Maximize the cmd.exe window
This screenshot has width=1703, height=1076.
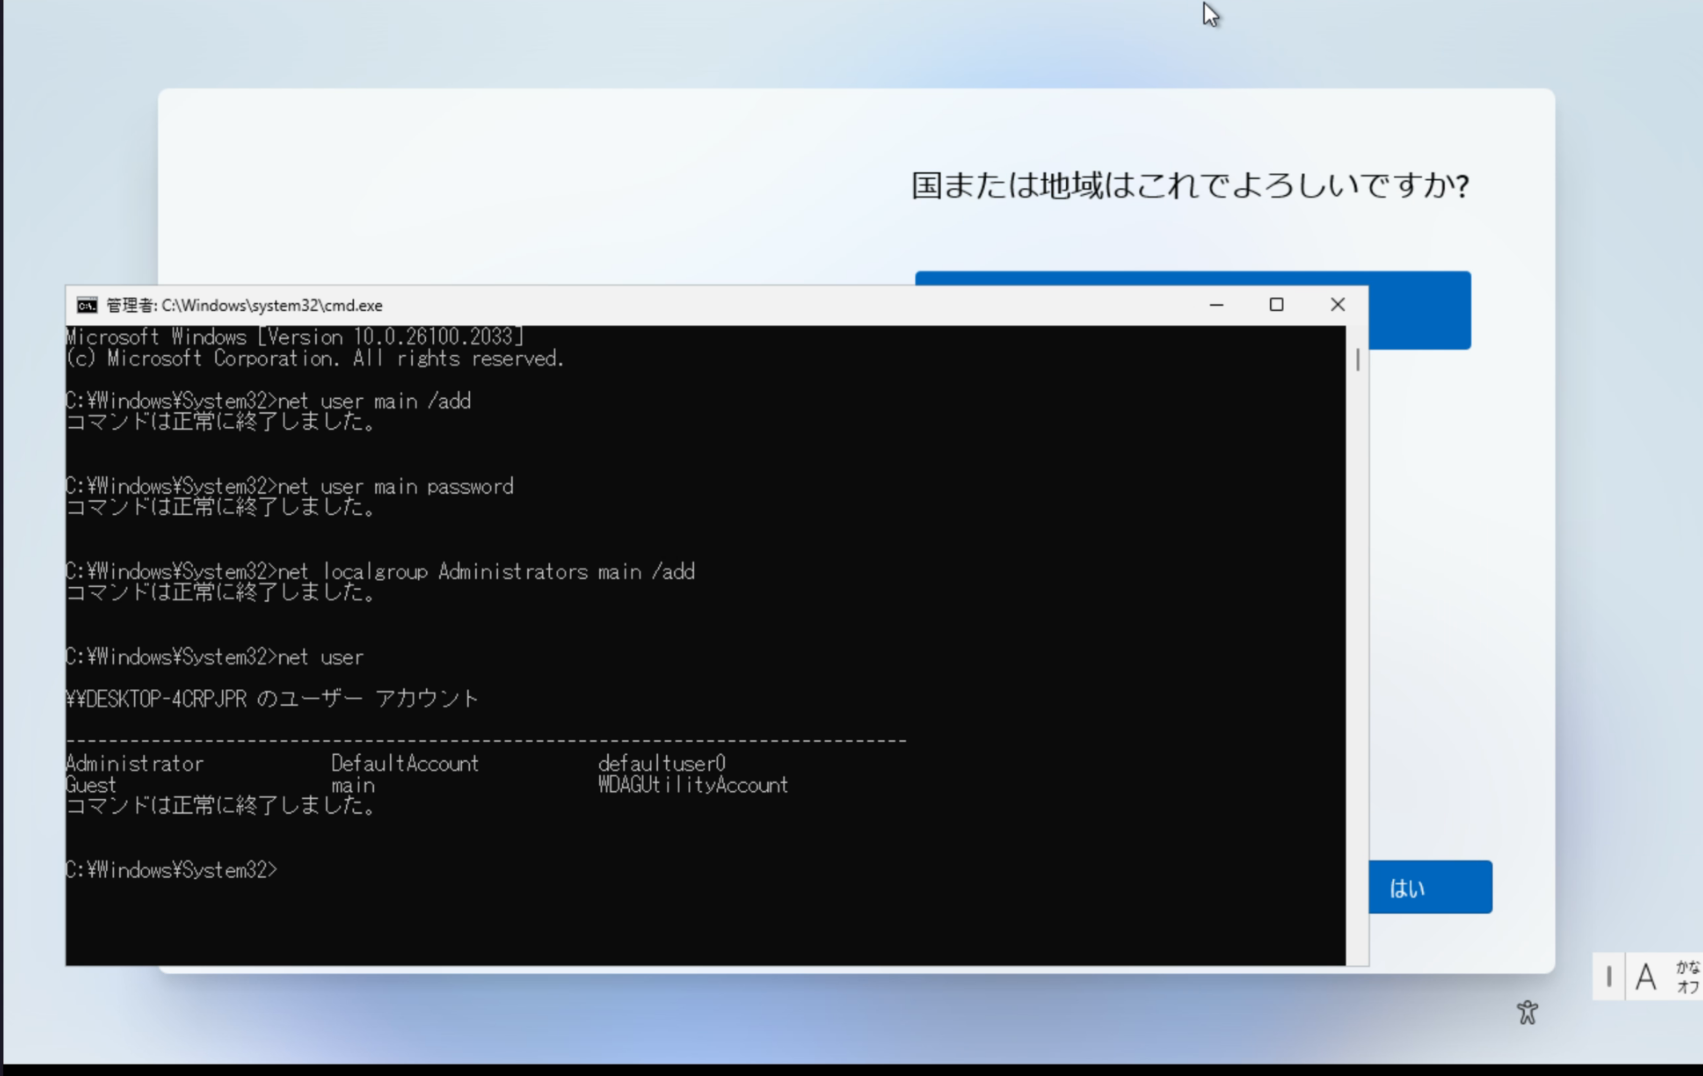[x=1277, y=304]
